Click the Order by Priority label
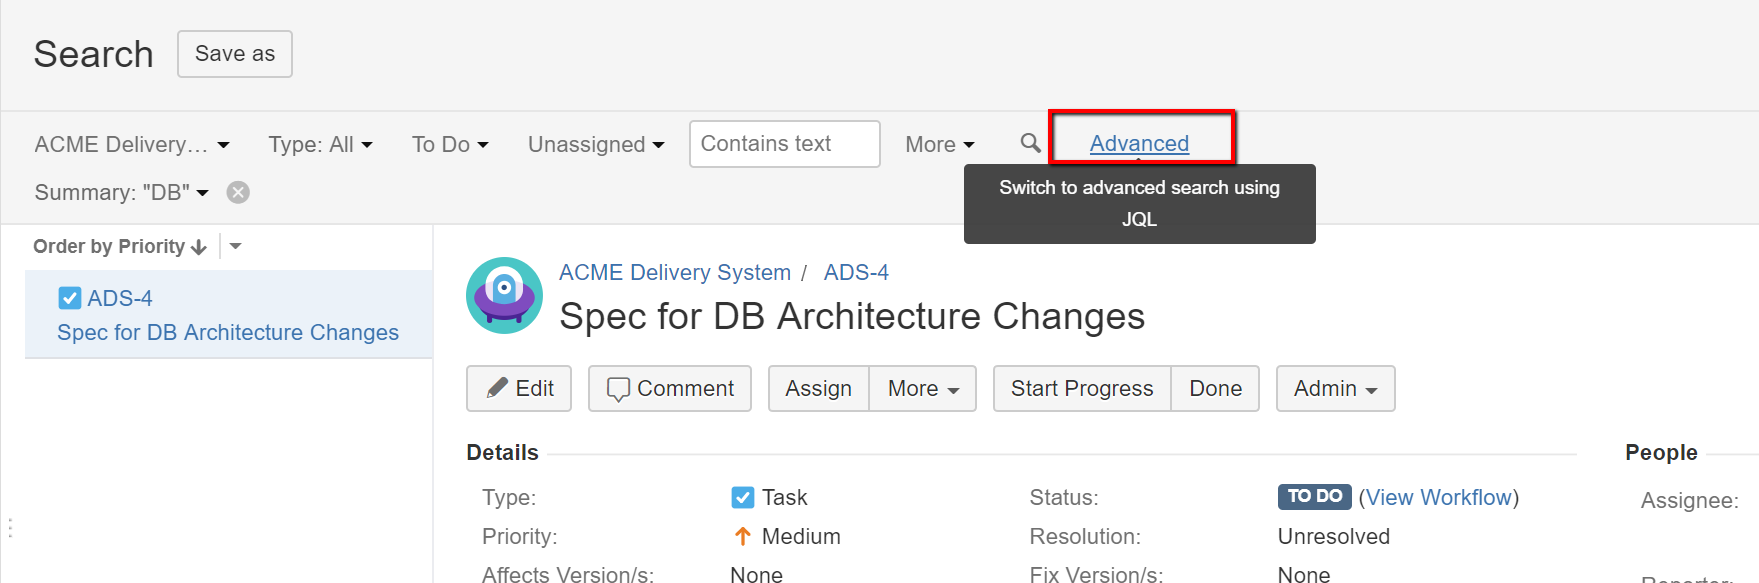 (109, 246)
